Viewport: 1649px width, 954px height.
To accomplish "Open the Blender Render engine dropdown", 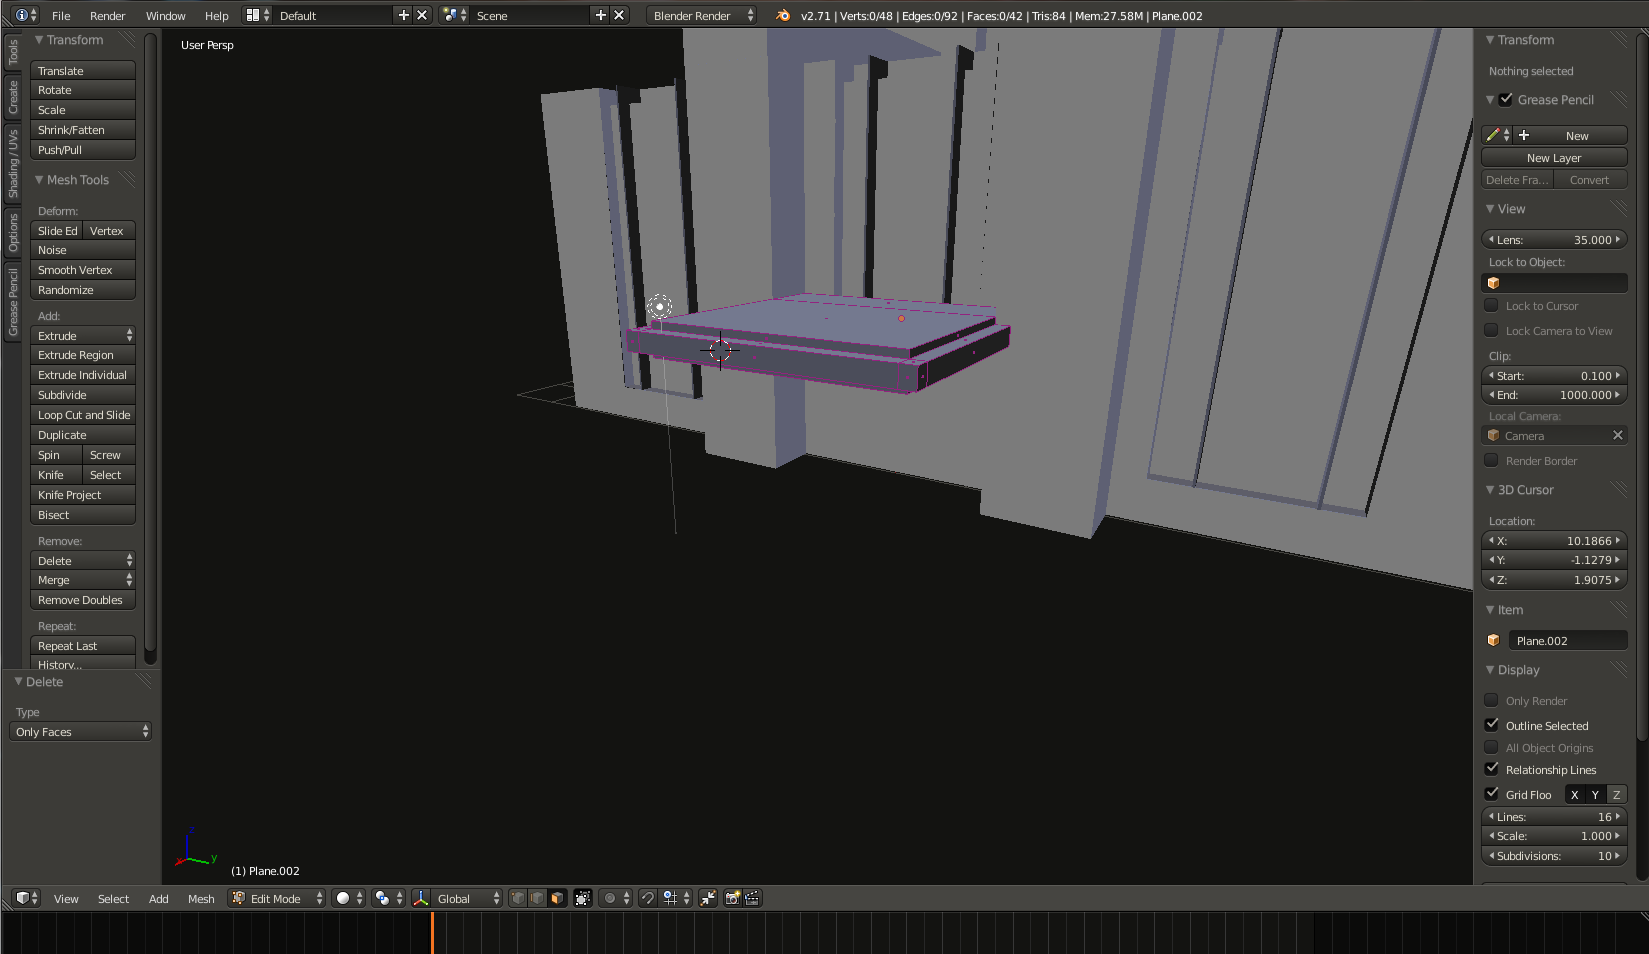I will [701, 15].
